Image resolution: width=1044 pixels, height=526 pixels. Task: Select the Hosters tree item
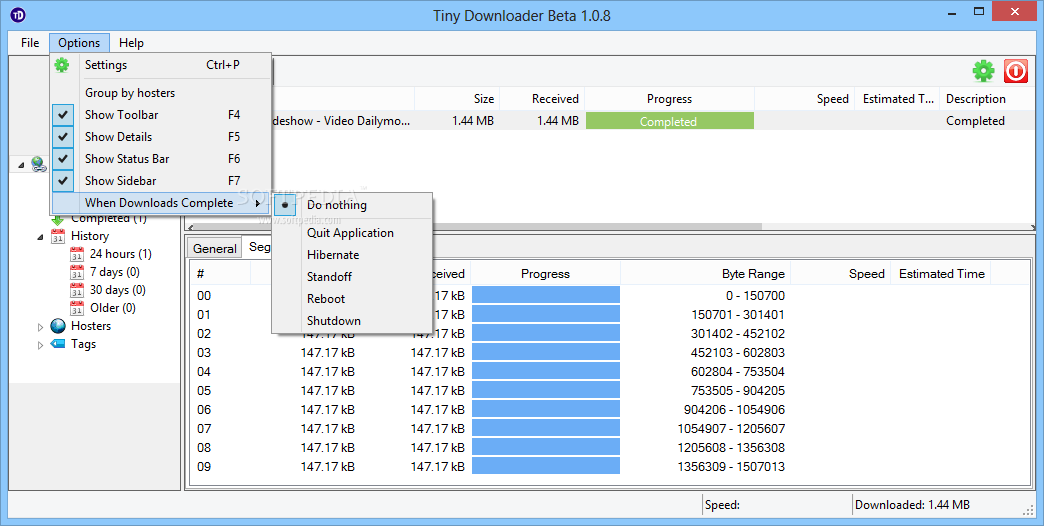pyautogui.click(x=91, y=326)
